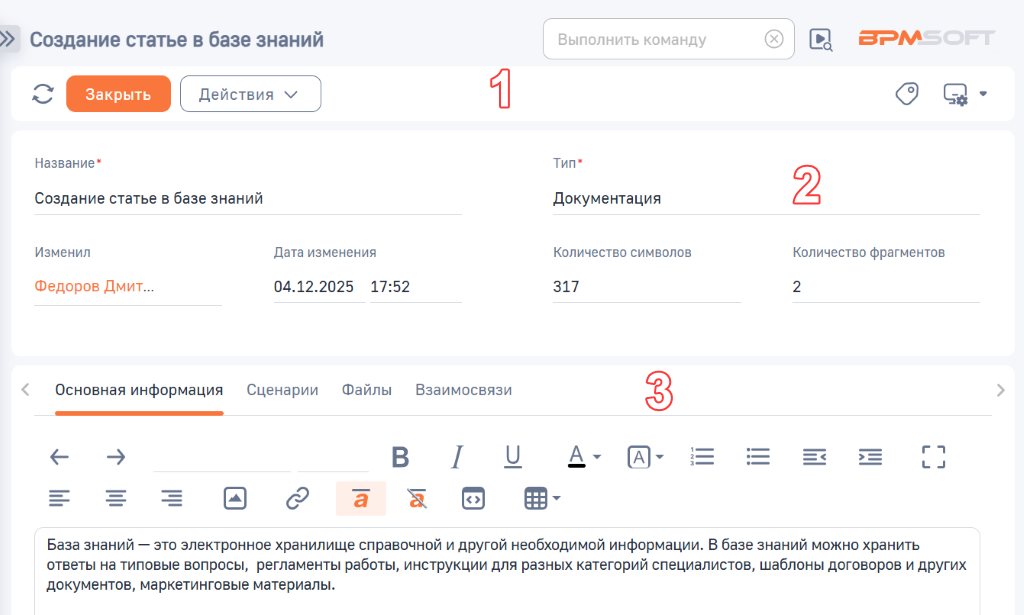1024x615 pixels.
Task: Click the time 17:52 field
Action: 415,287
